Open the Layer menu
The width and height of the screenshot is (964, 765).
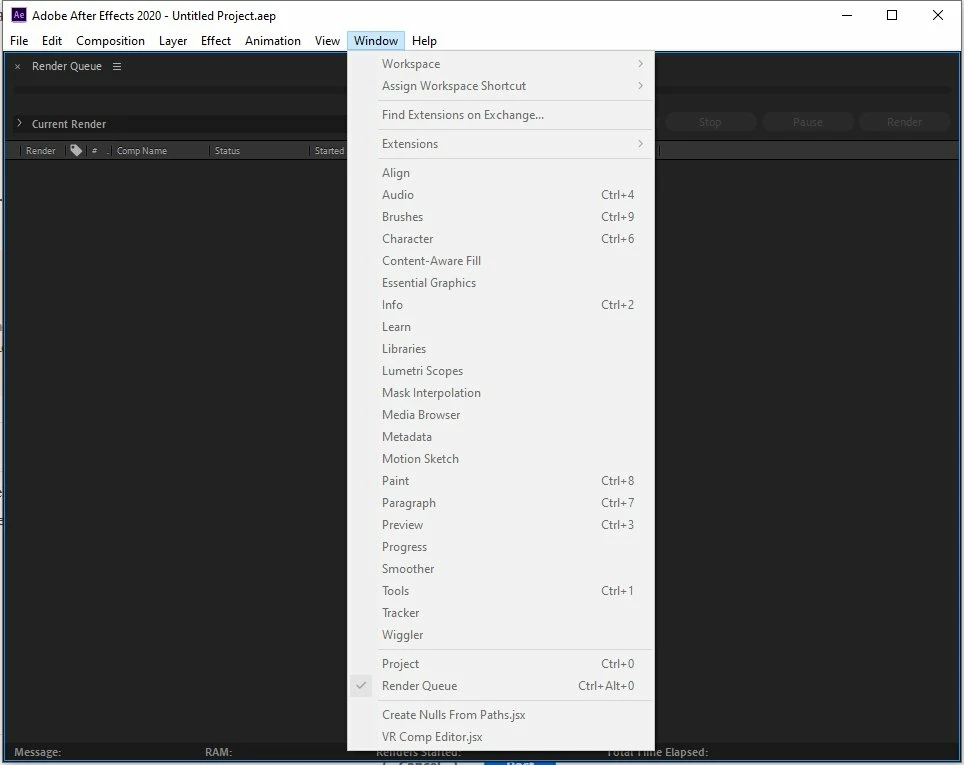click(x=173, y=41)
